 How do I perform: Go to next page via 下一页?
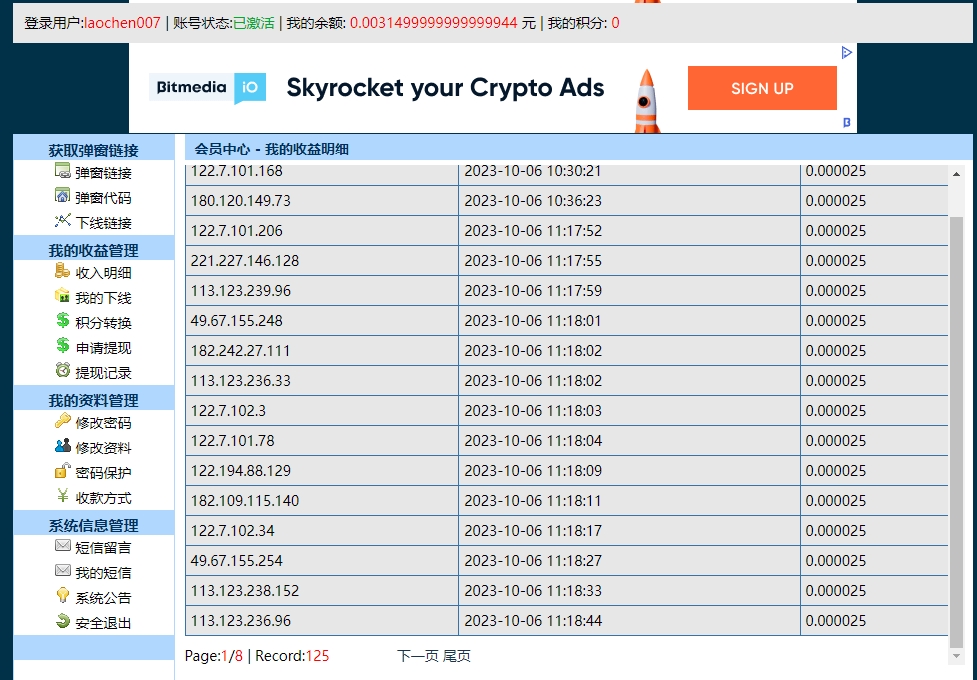pyautogui.click(x=417, y=656)
